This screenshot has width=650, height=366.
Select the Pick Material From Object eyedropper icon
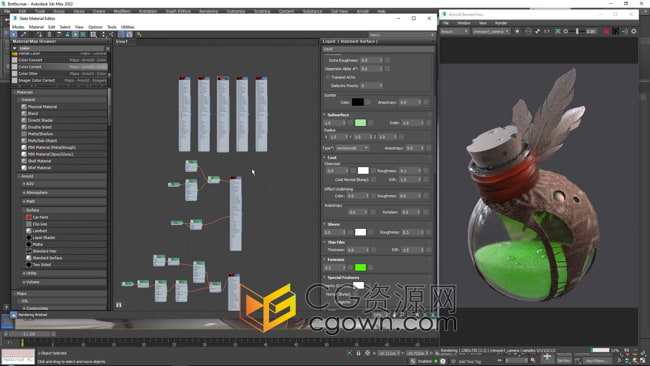[24, 34]
